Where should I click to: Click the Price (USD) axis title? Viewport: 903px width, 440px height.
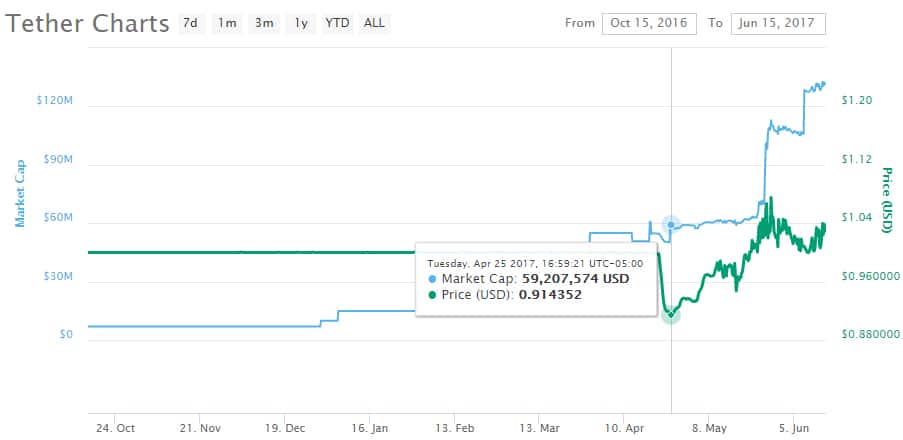pyautogui.click(x=886, y=201)
